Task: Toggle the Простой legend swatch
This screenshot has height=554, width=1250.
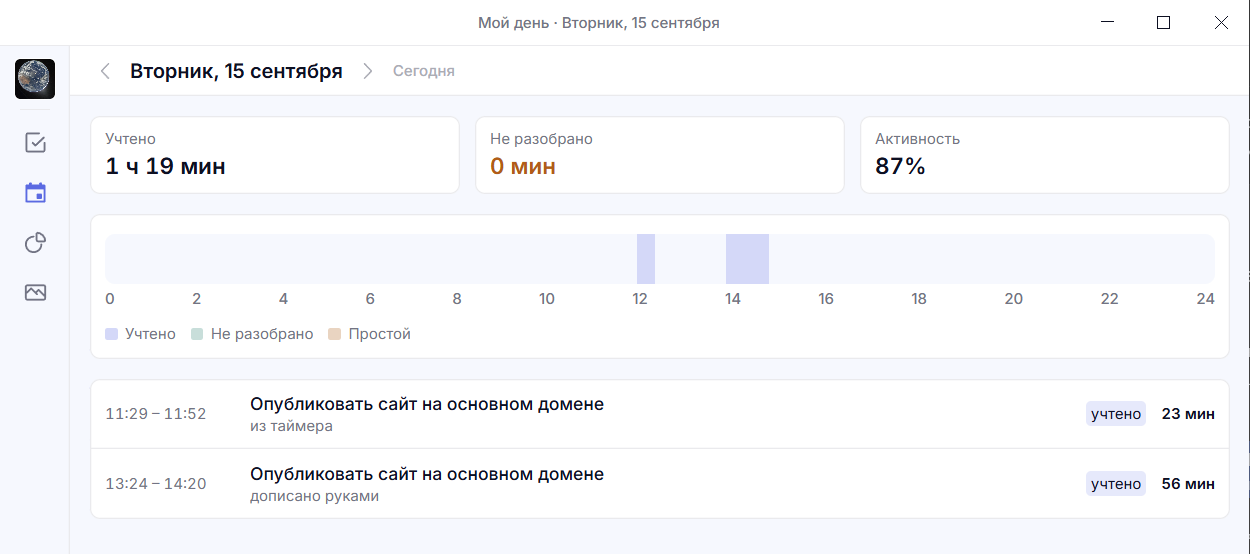Action: pyautogui.click(x=335, y=334)
